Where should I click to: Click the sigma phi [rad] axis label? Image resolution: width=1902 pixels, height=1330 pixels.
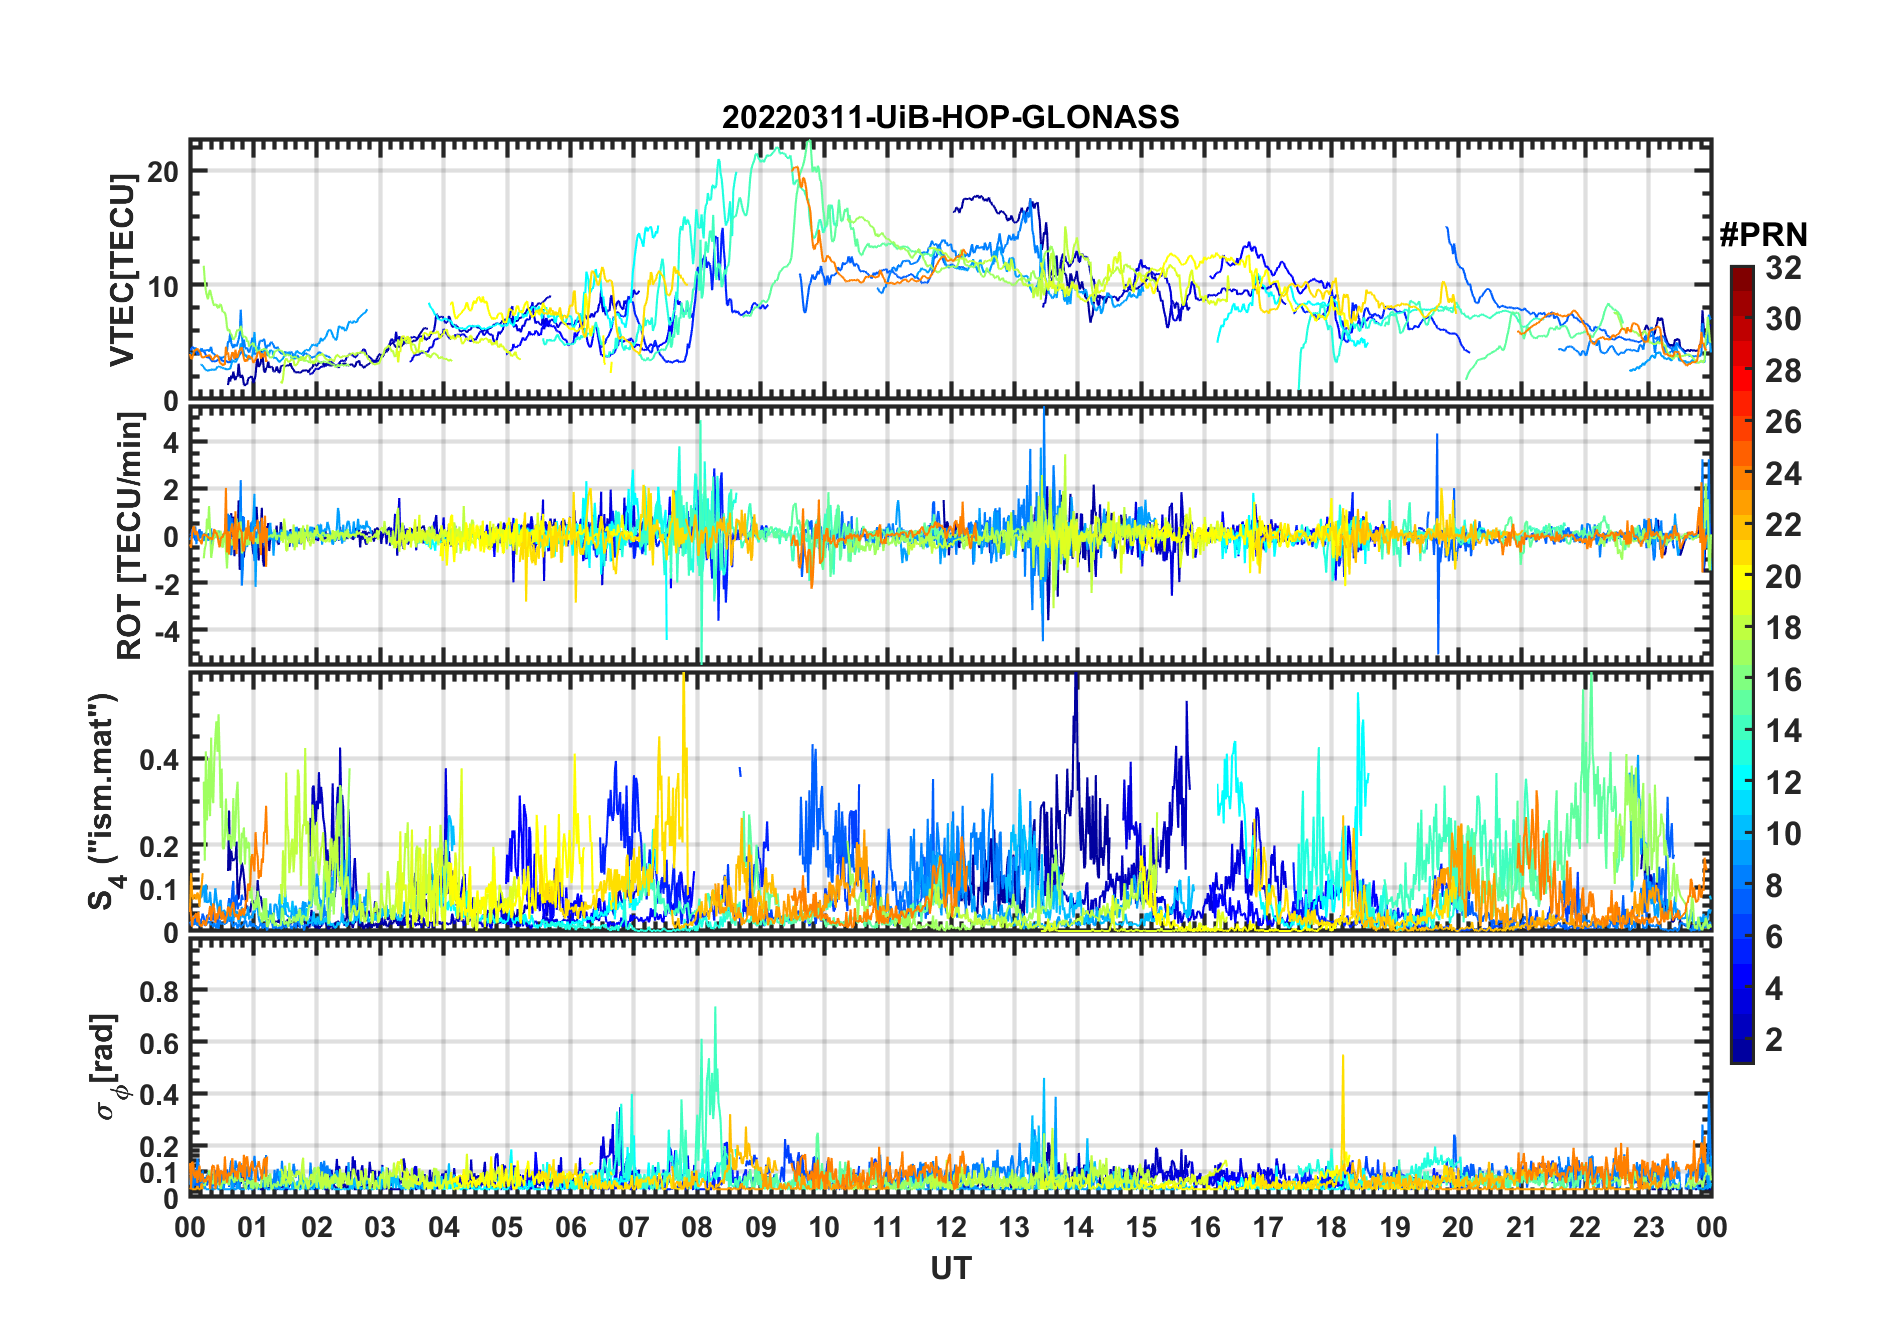pyautogui.click(x=107, y=1066)
